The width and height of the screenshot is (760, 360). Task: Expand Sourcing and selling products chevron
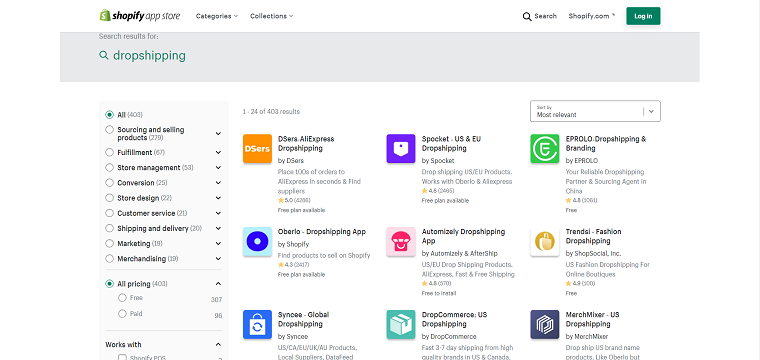[218, 134]
